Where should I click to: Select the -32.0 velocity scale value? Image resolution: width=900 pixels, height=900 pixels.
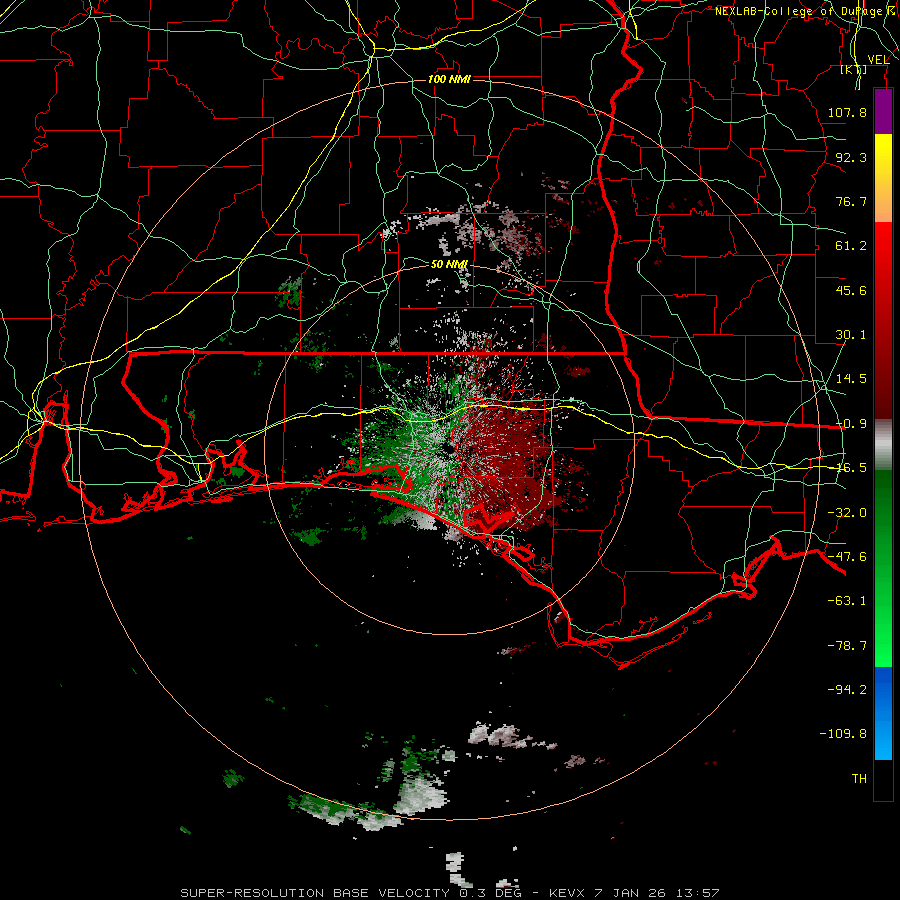[847, 513]
